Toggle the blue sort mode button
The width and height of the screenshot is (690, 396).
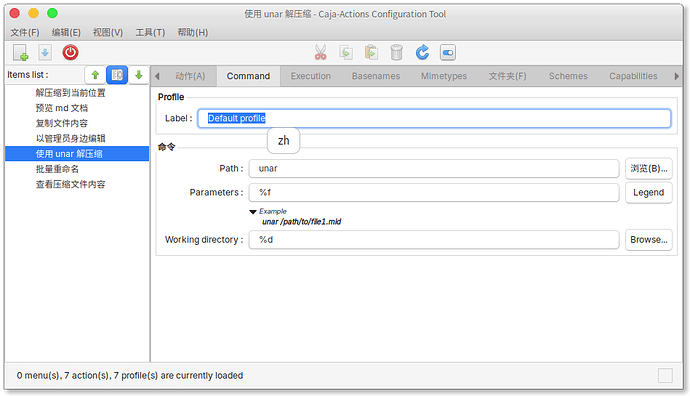click(x=117, y=75)
